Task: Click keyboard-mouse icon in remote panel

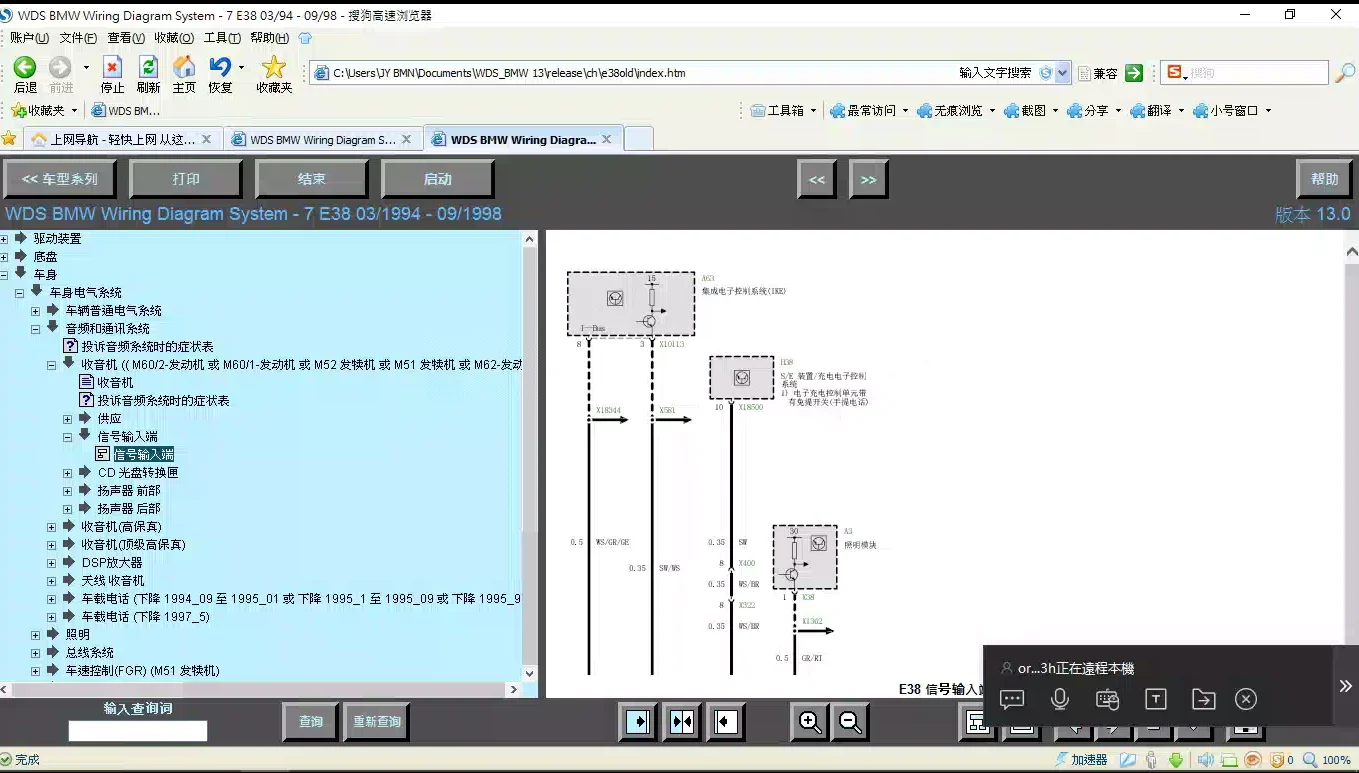Action: point(1107,700)
